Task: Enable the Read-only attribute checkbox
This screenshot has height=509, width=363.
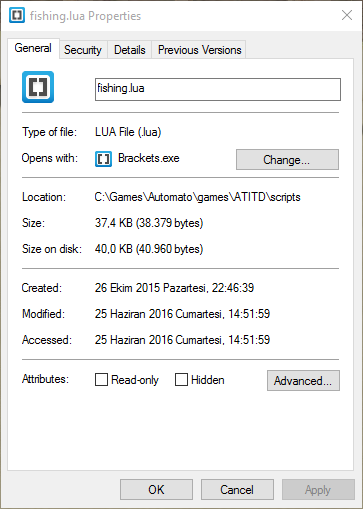Action: (101, 379)
